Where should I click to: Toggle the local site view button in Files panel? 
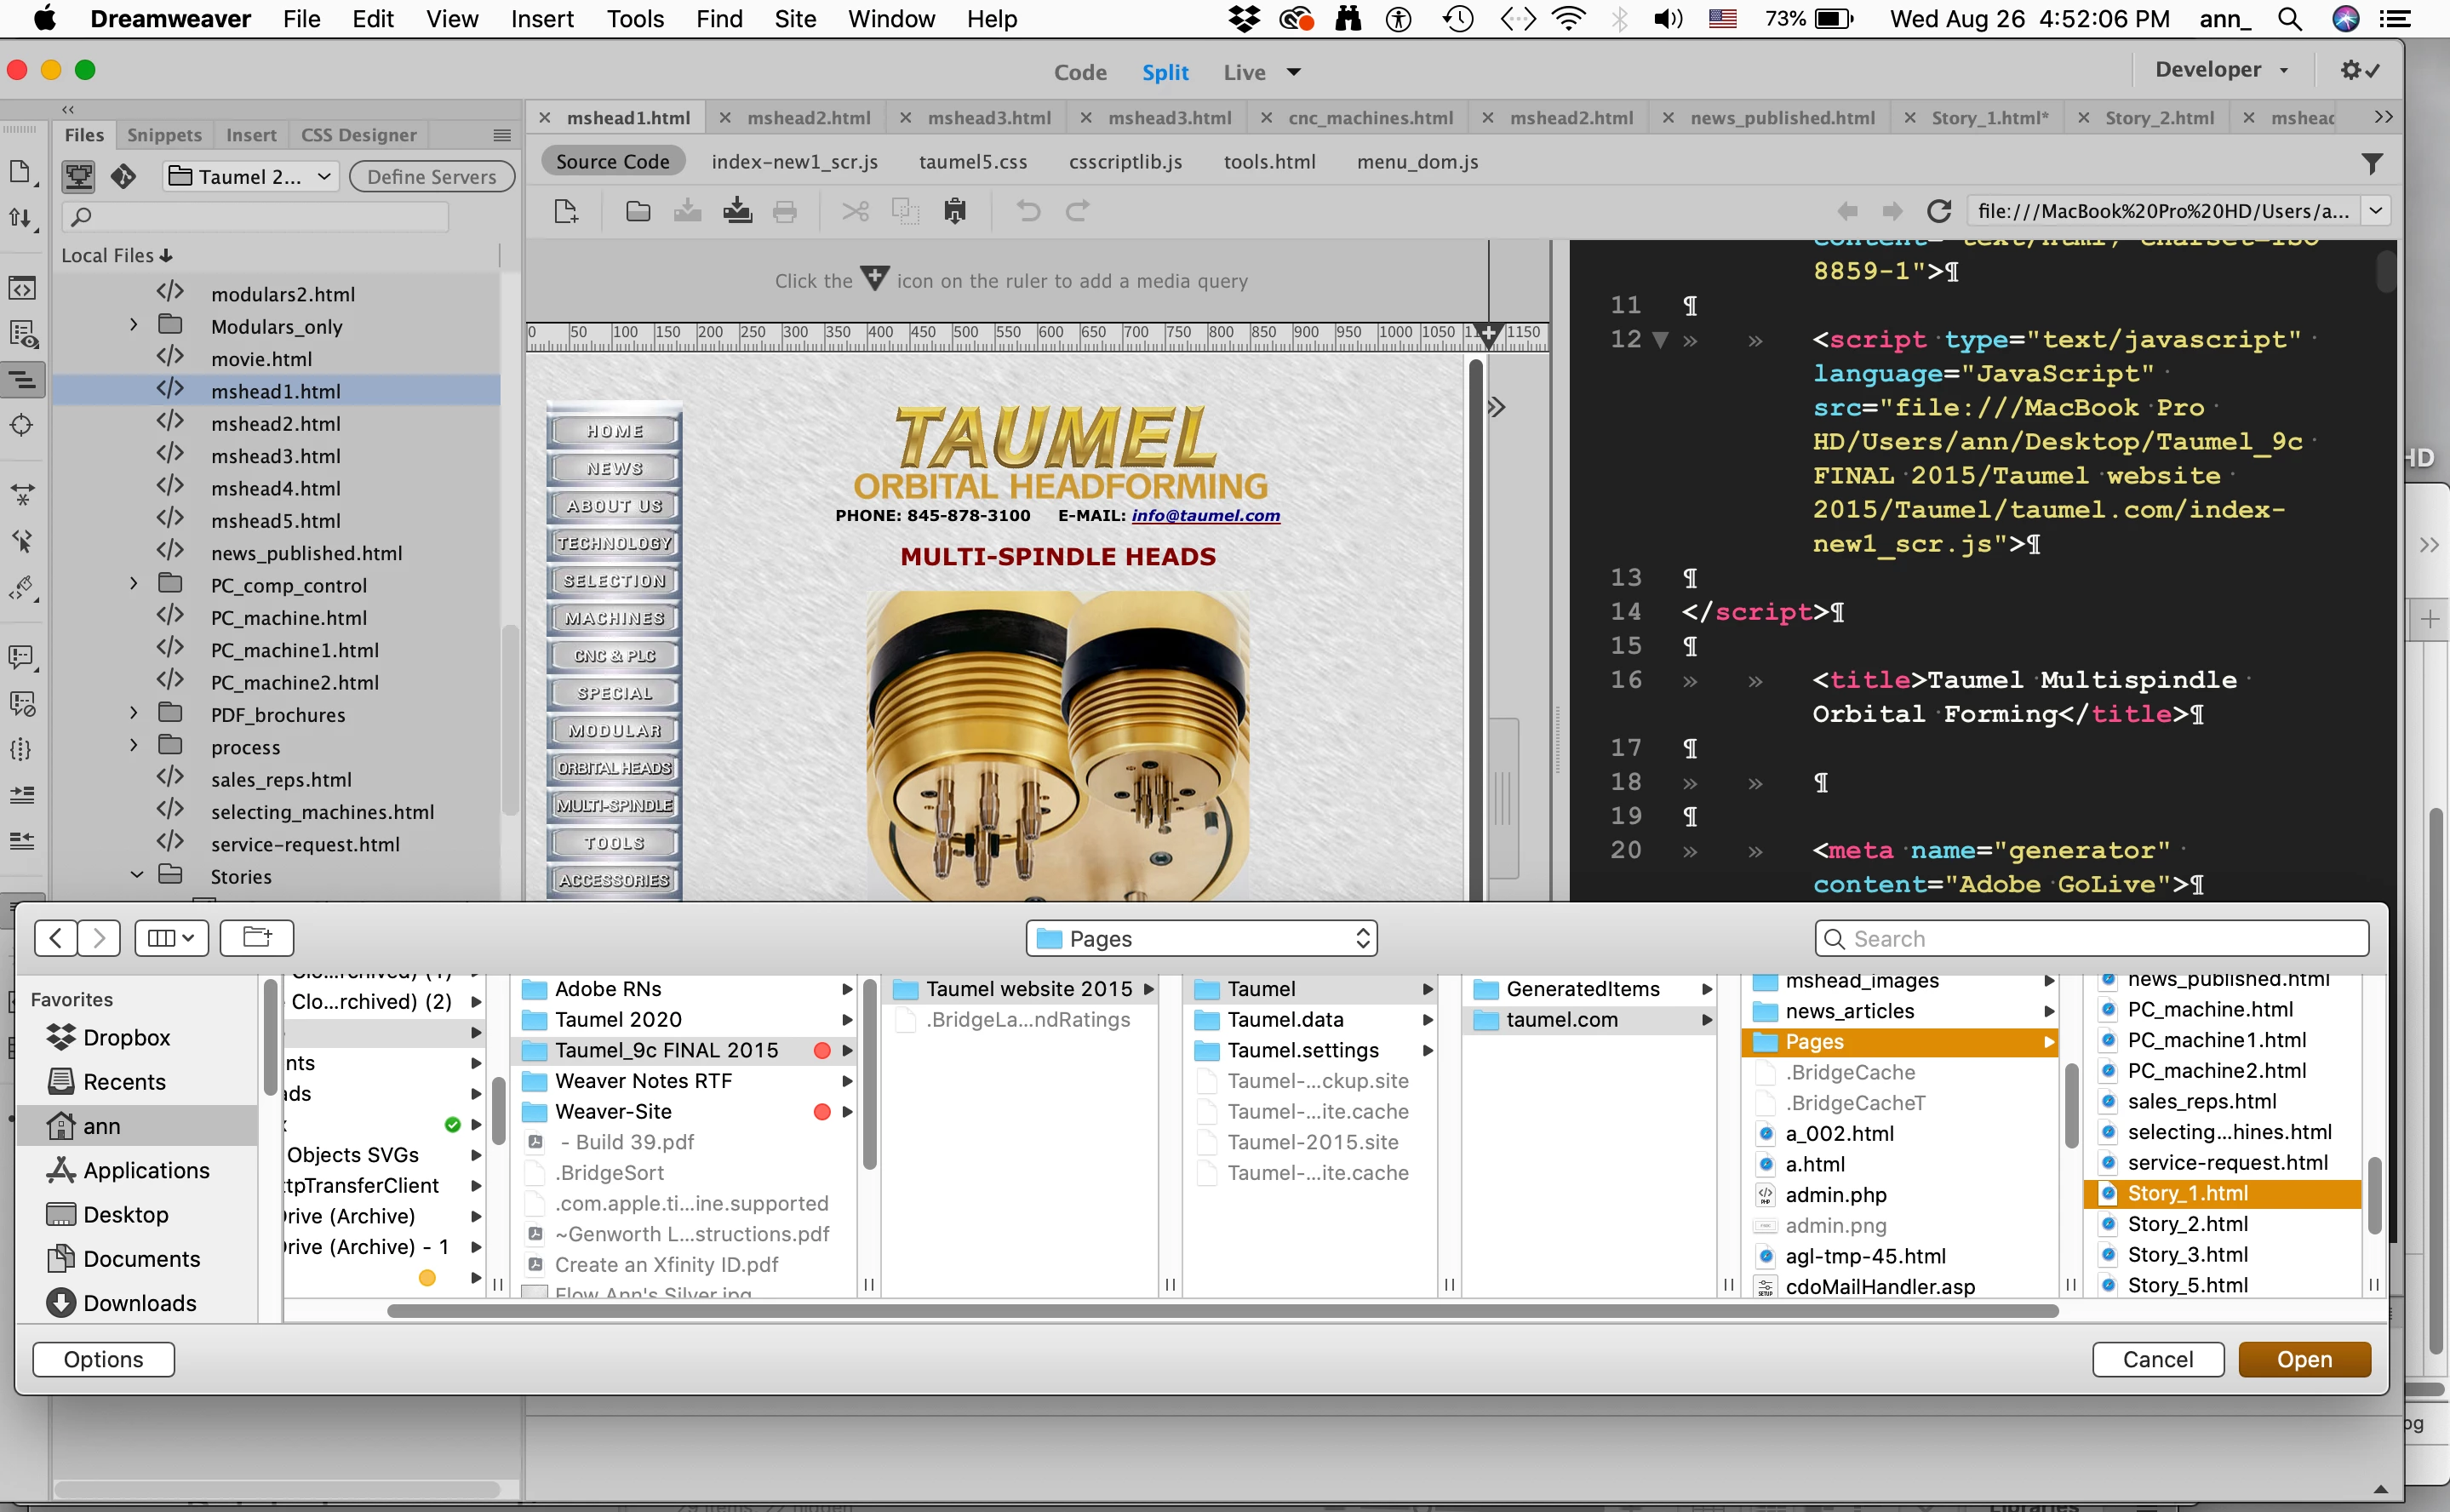click(x=79, y=177)
